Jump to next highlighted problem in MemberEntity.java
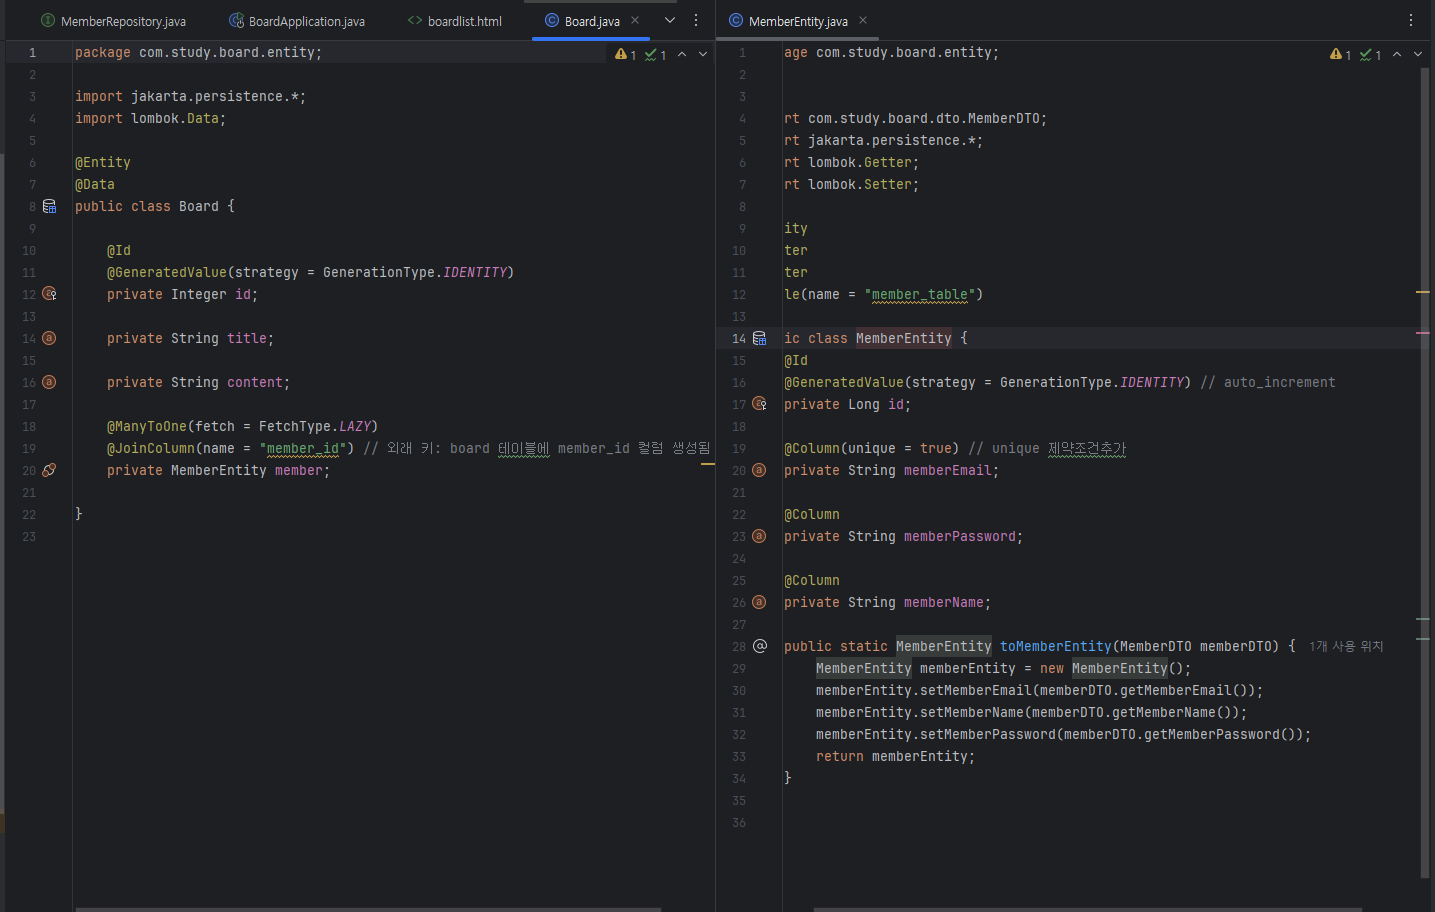1435x912 pixels. tap(1418, 54)
